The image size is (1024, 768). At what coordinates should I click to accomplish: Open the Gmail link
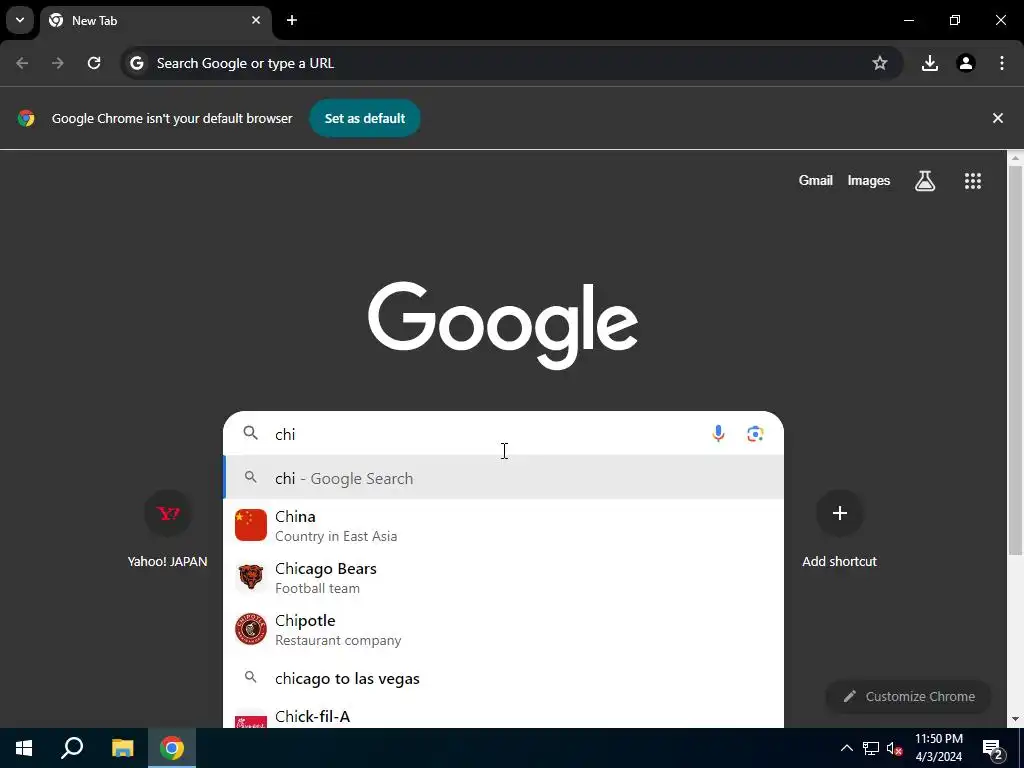click(x=816, y=181)
